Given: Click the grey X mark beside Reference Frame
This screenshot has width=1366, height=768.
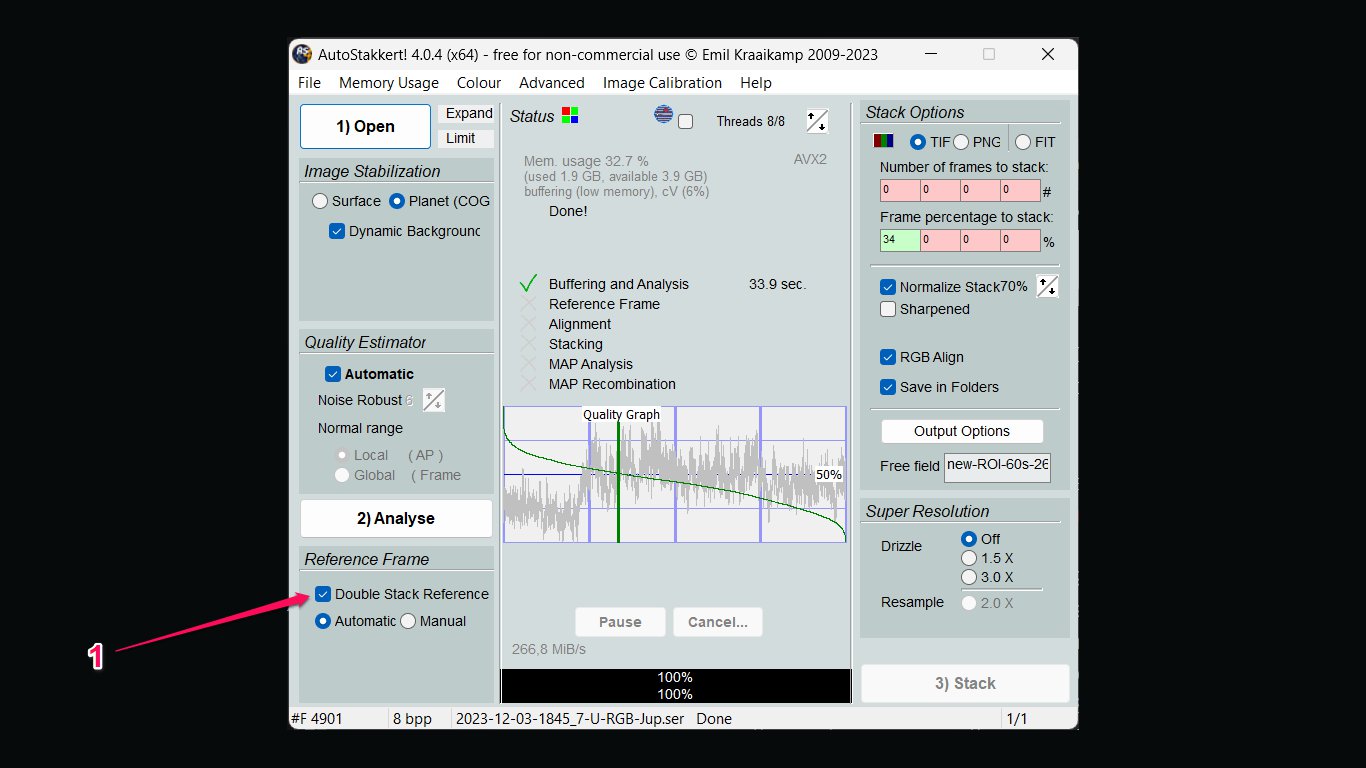Looking at the screenshot, I should click(529, 304).
